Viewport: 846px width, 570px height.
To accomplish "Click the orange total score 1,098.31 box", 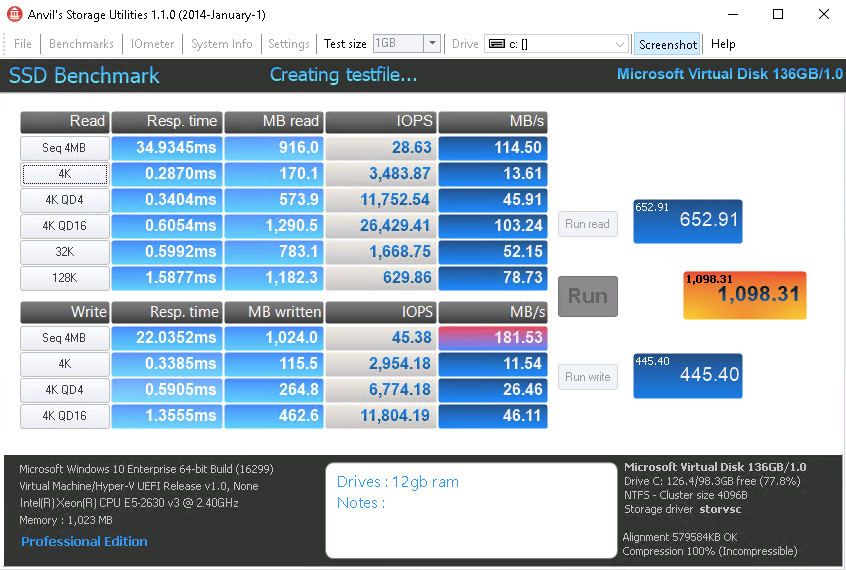I will tap(745, 295).
